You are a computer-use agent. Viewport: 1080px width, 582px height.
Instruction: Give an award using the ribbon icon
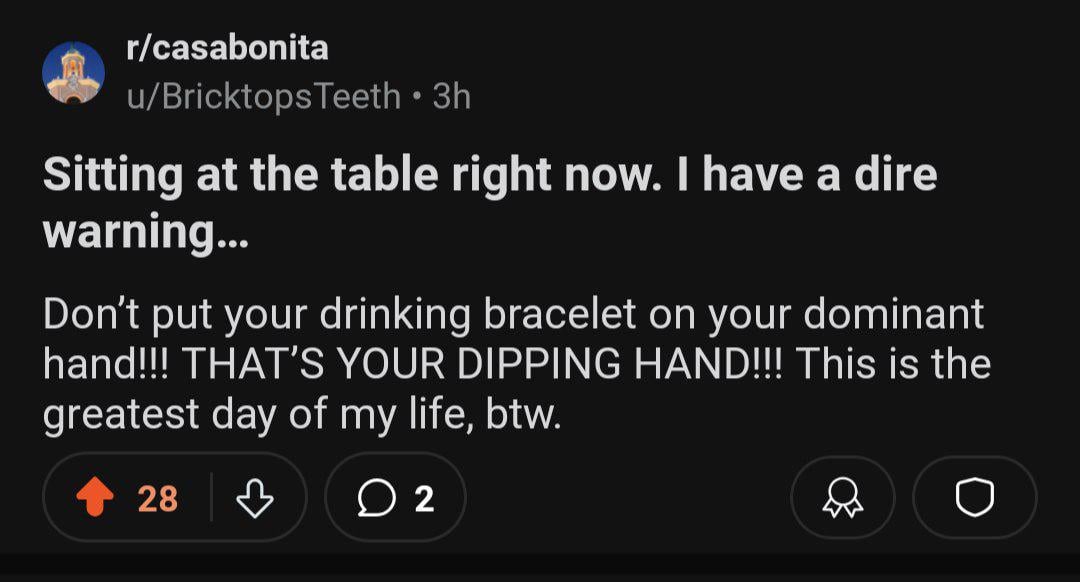click(x=842, y=498)
